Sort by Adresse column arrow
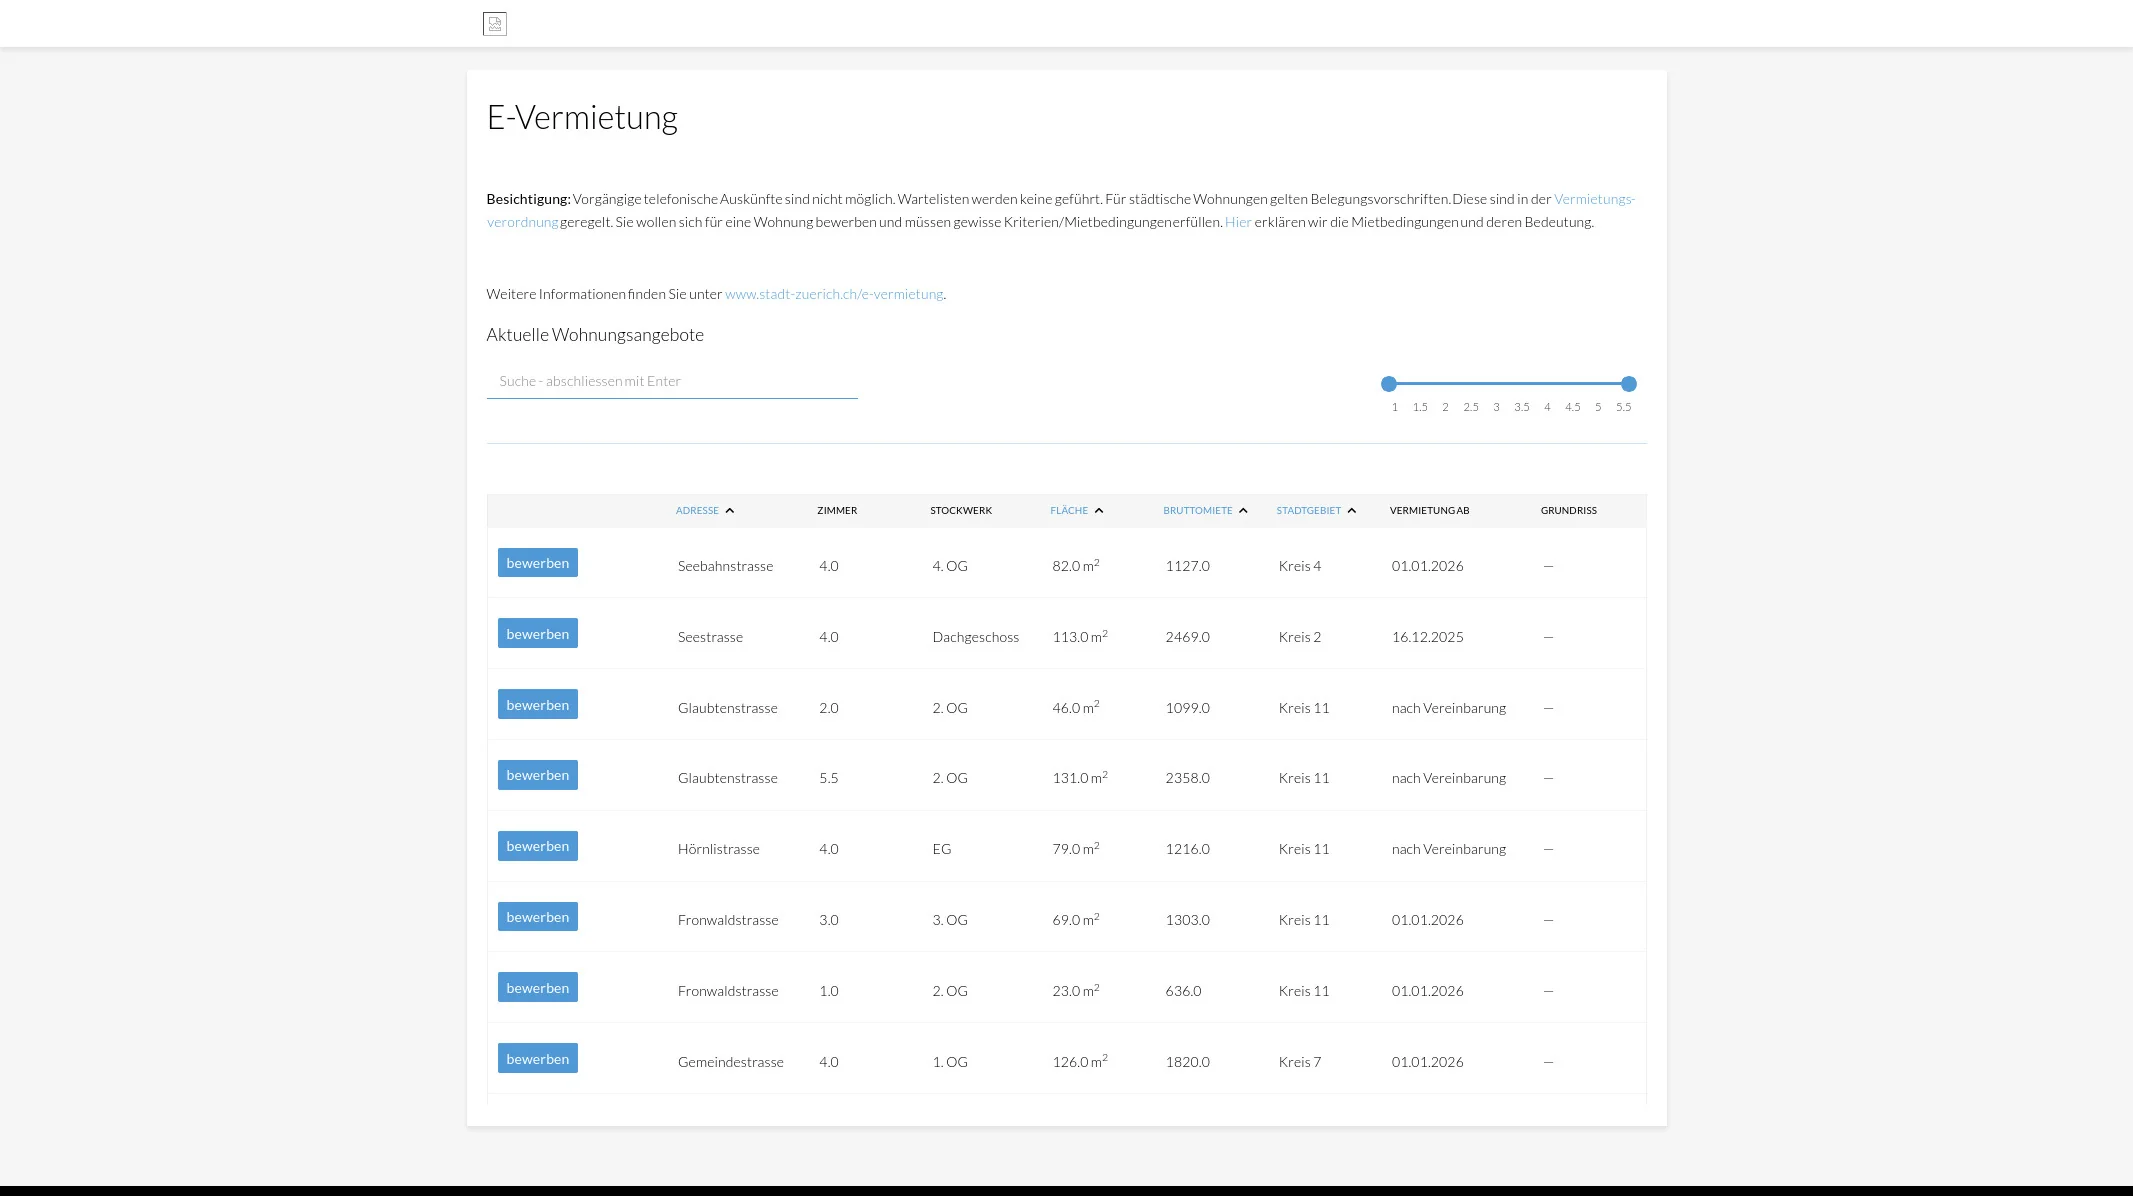This screenshot has height=1196, width=2133. (730, 511)
